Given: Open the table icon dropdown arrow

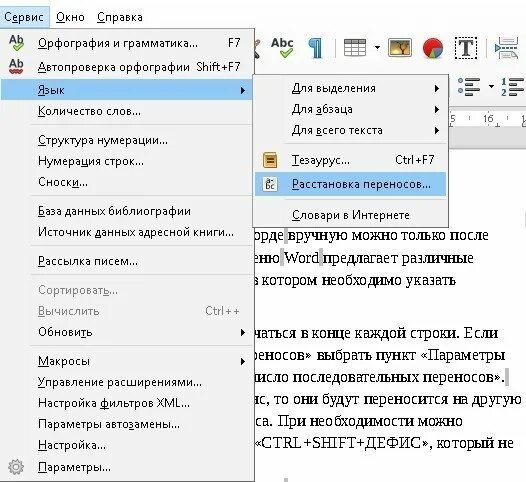Looking at the screenshot, I should [x=377, y=47].
